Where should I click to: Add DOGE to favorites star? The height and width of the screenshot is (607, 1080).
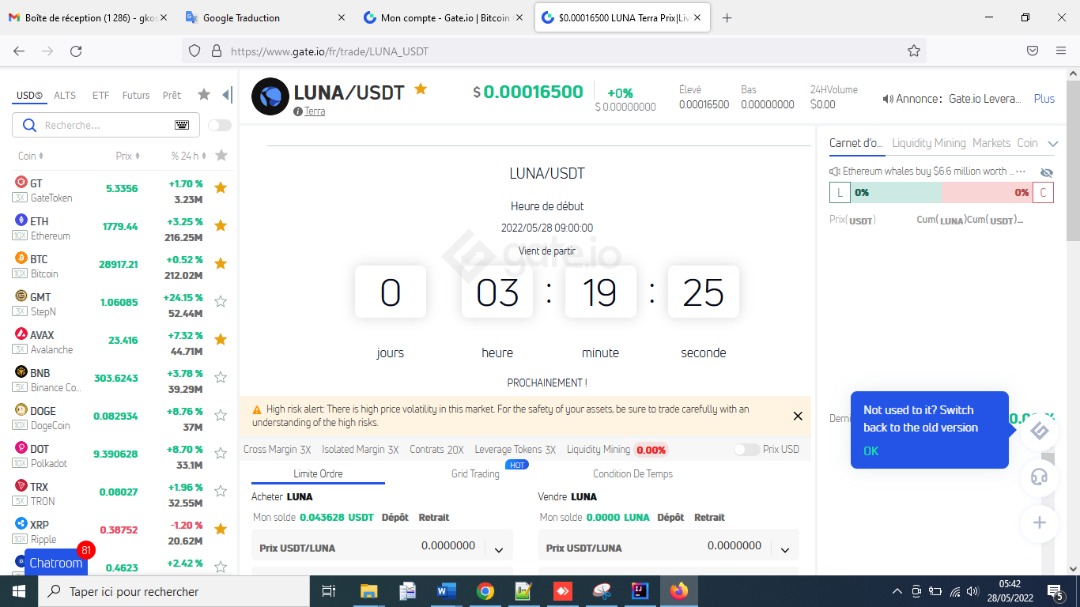tap(220, 415)
